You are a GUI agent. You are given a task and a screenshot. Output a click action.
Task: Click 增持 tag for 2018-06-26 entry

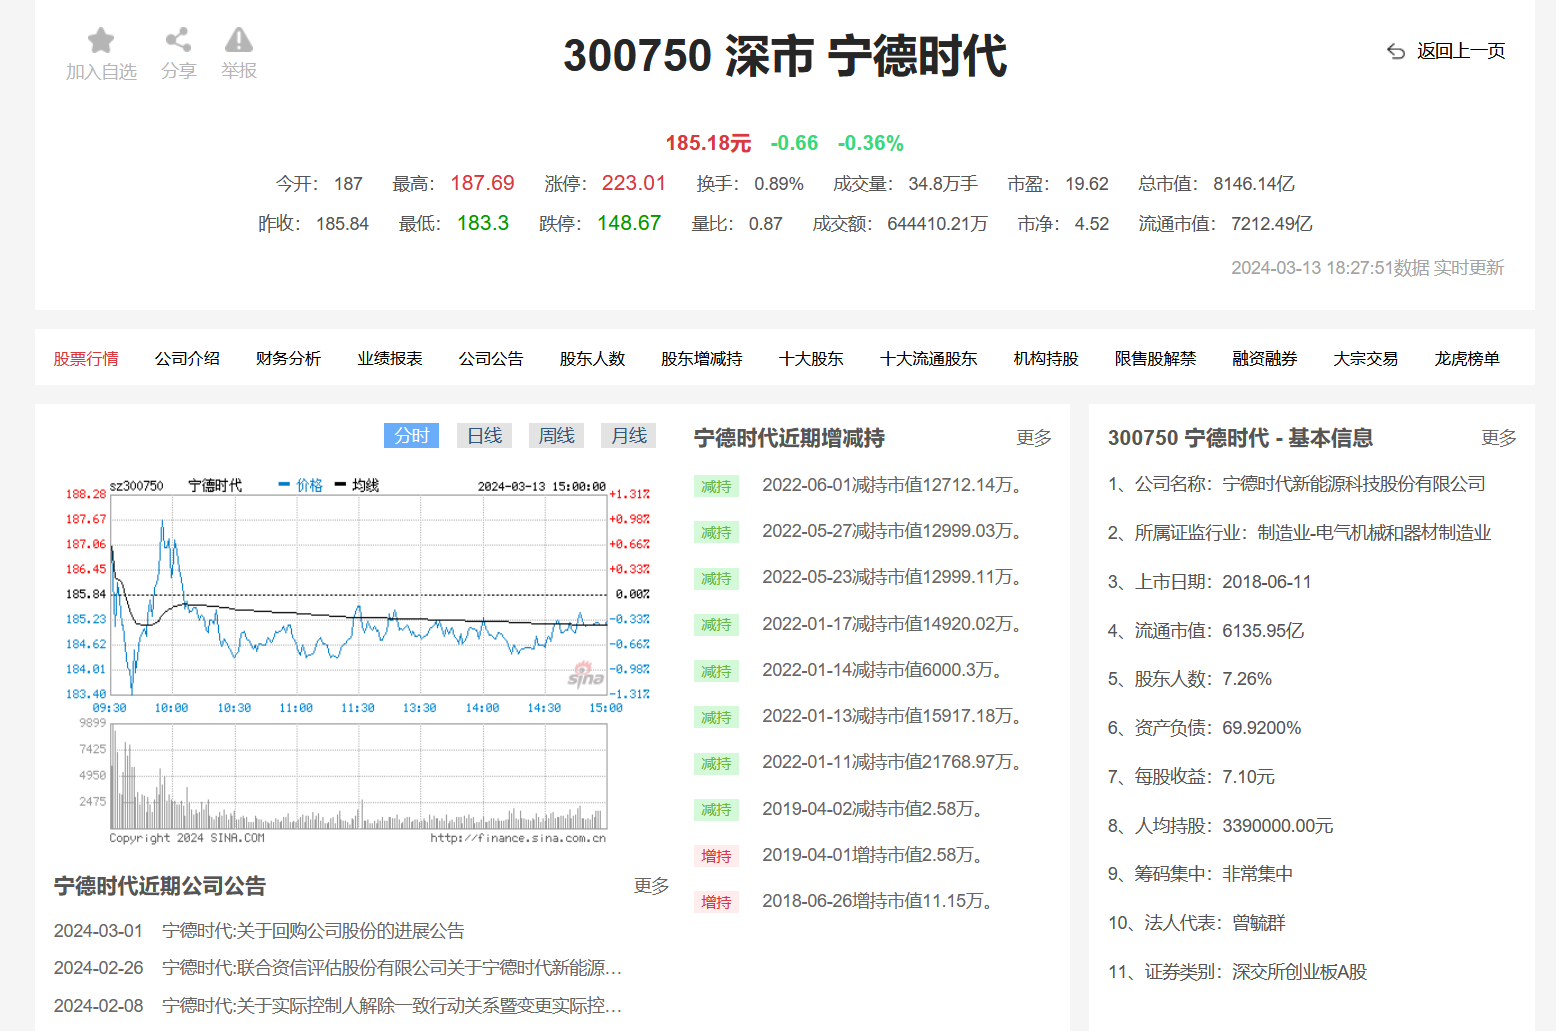(x=716, y=902)
